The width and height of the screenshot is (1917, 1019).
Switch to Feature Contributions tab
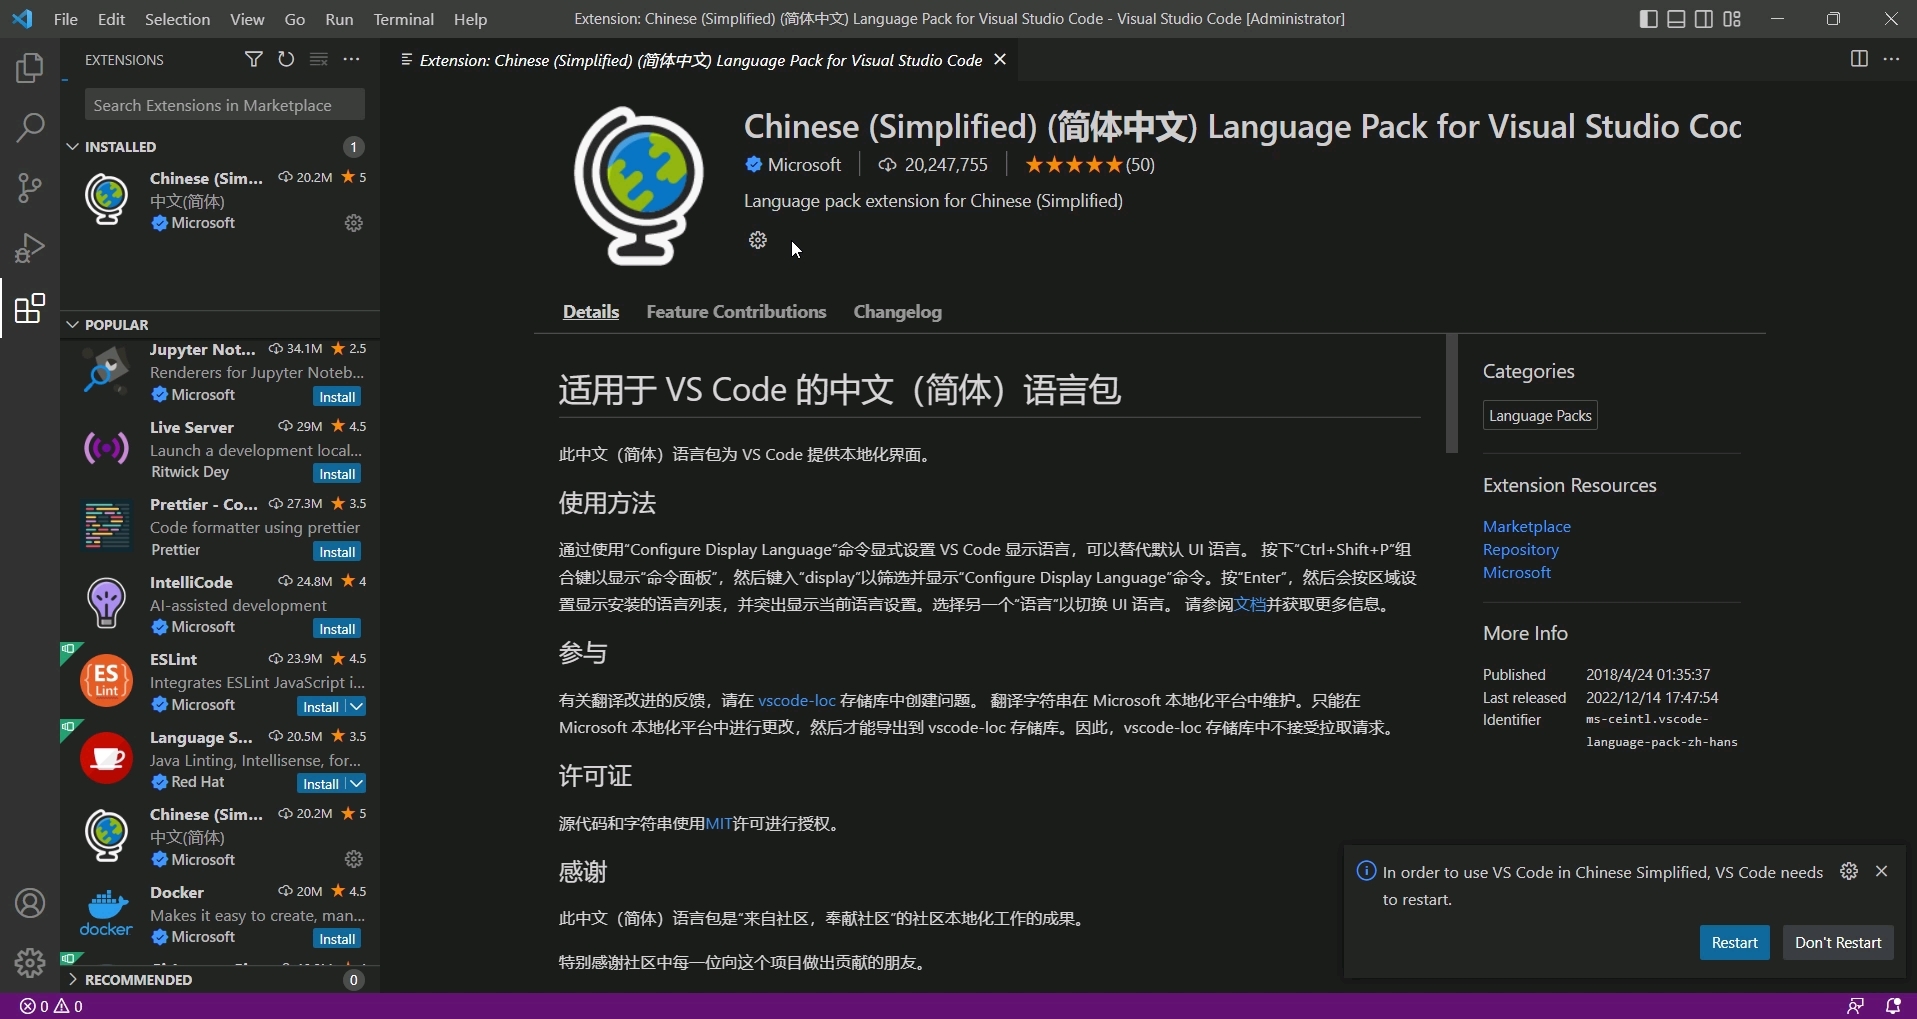(736, 312)
